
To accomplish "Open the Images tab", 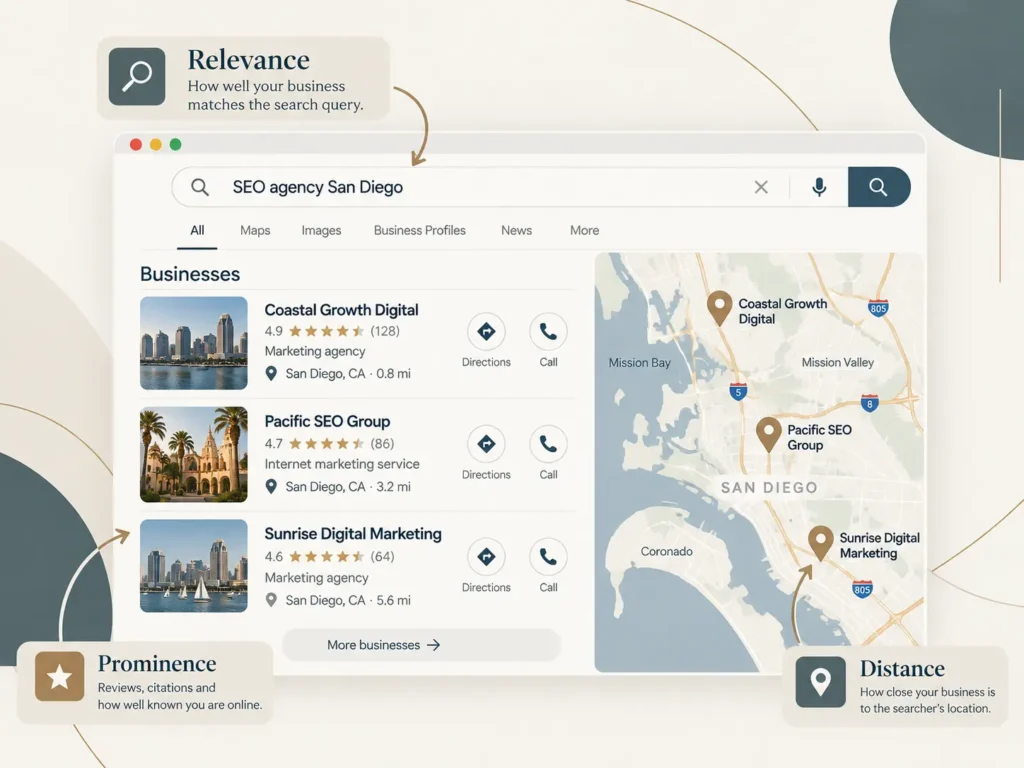I will coord(321,231).
